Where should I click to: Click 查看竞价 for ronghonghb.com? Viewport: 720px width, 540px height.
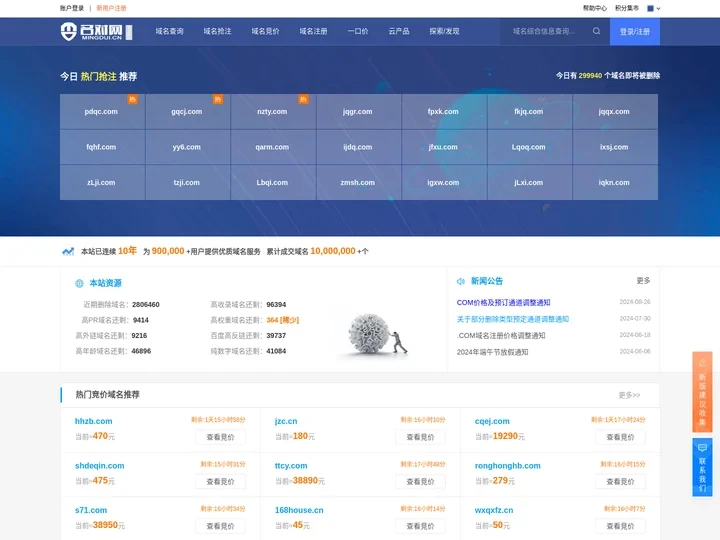[x=620, y=482]
